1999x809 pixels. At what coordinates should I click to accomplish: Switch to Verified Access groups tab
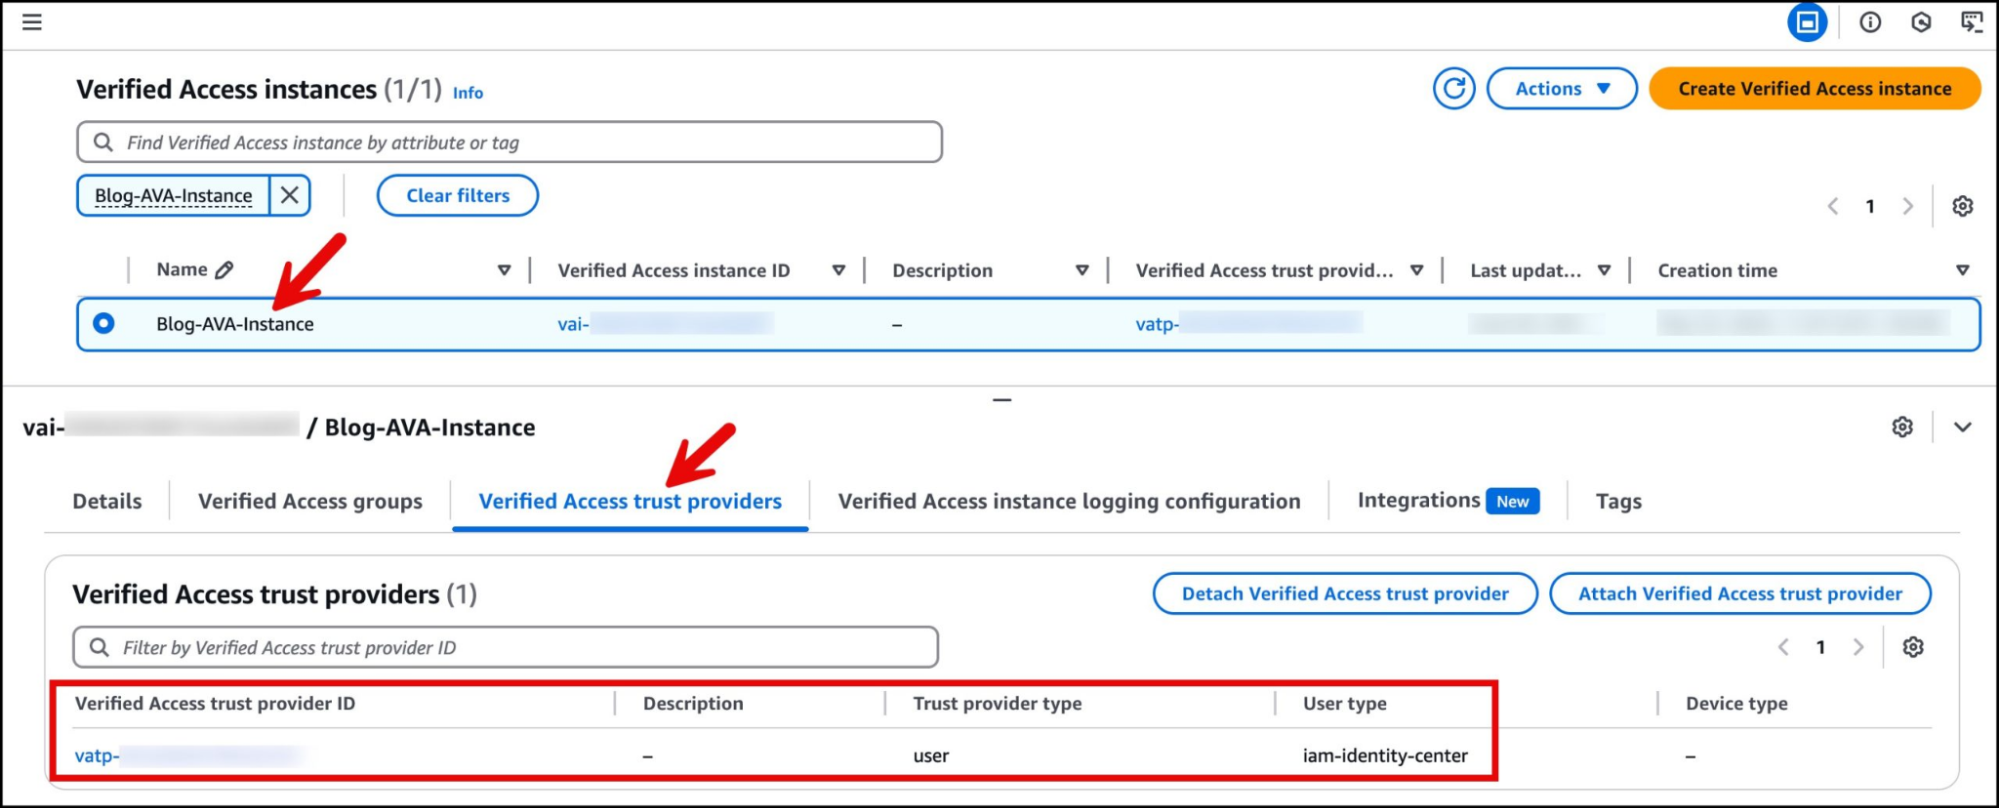[x=310, y=501]
